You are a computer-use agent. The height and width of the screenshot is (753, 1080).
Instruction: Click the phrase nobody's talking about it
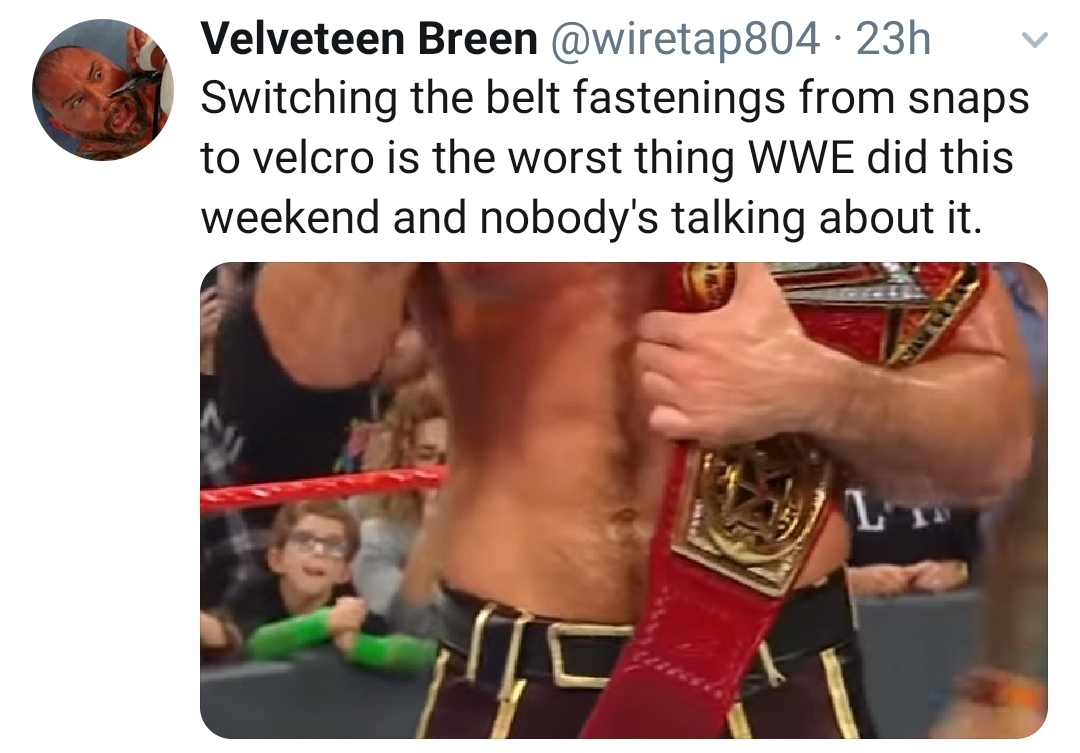(727, 218)
